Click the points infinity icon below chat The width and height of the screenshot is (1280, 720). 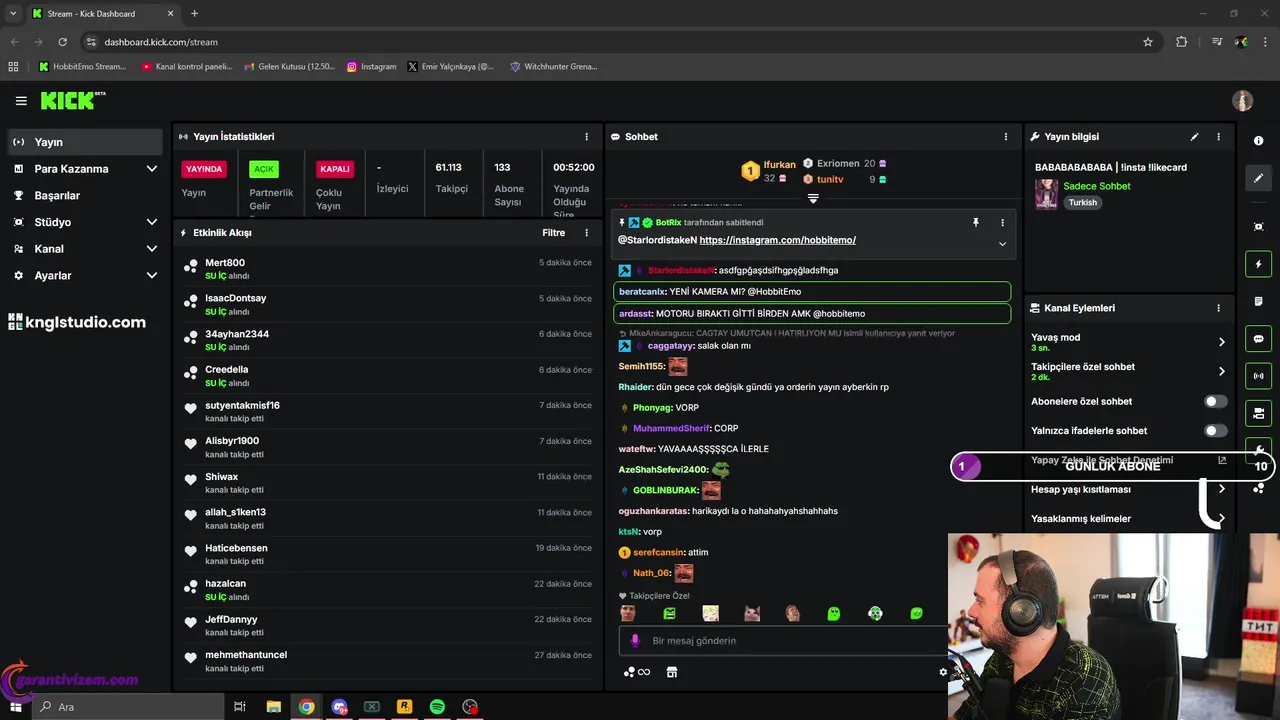637,672
